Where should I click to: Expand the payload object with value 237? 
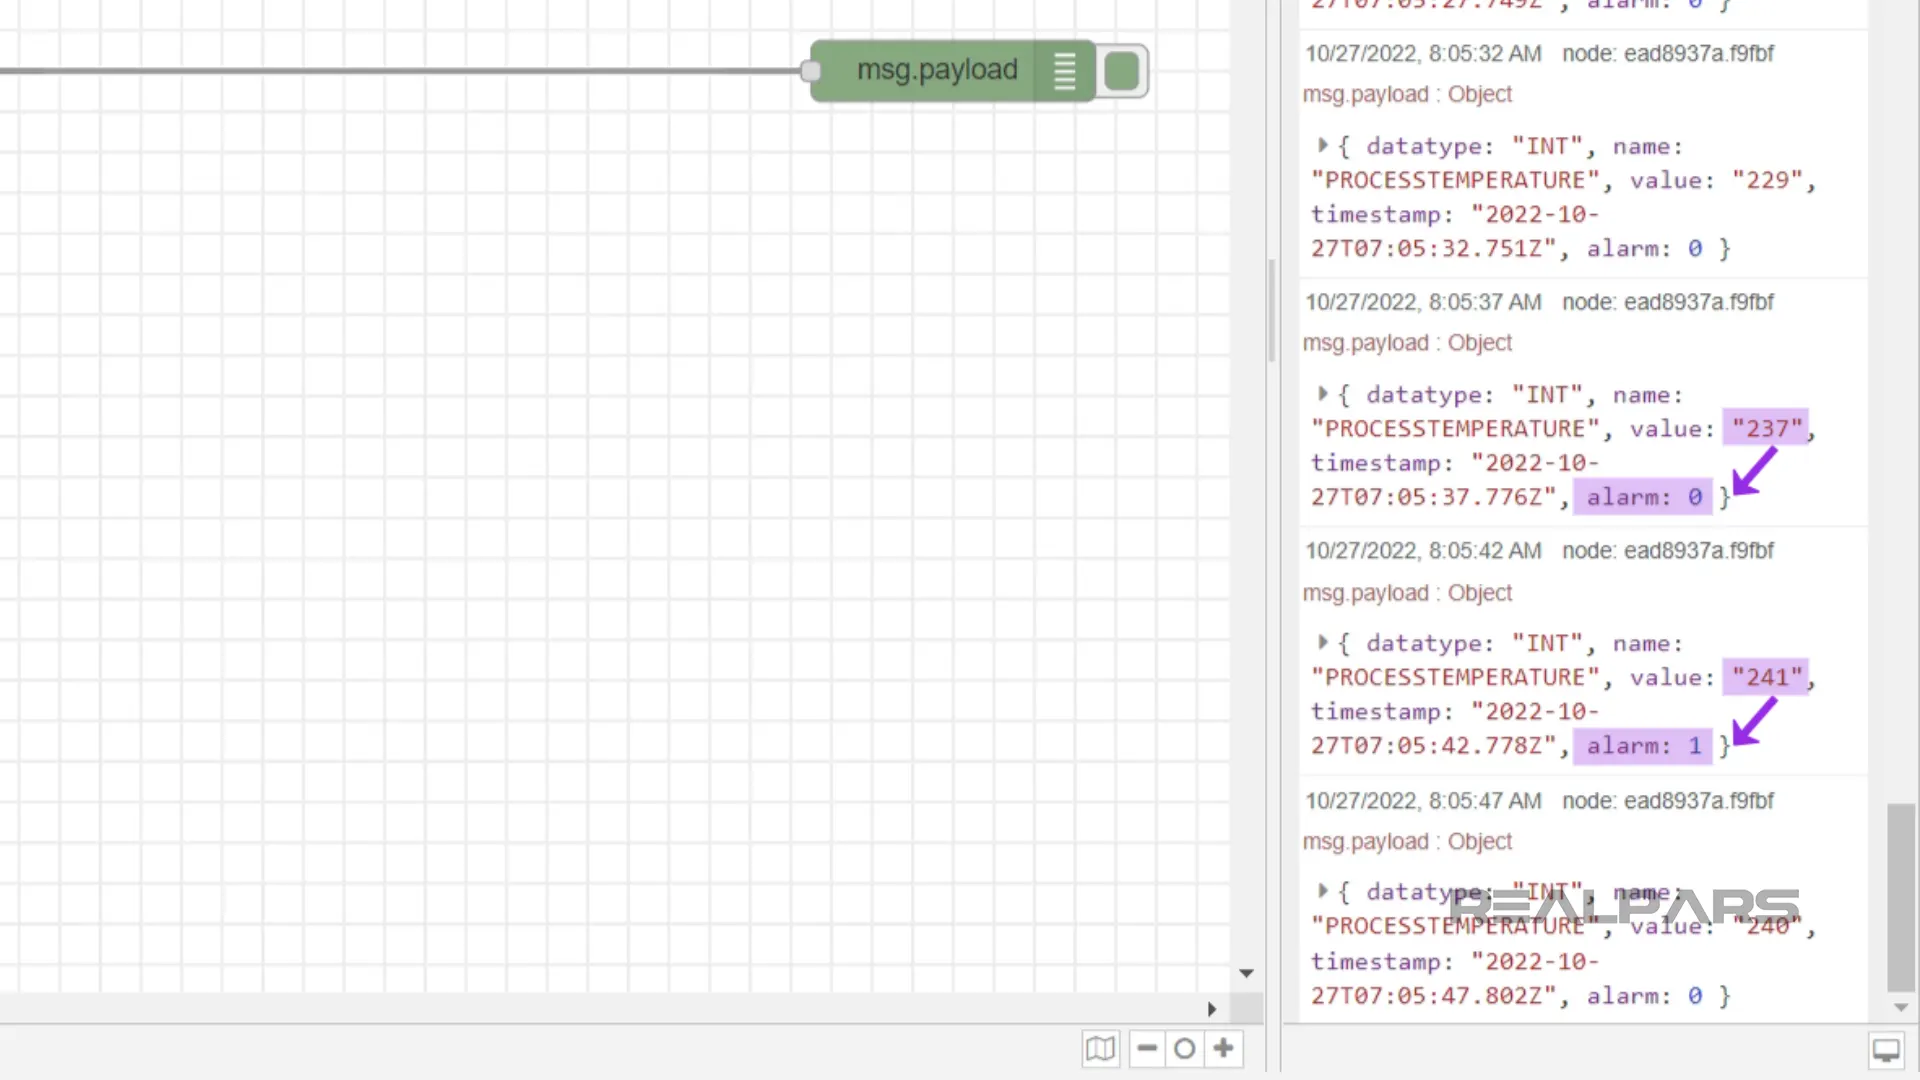click(x=1323, y=394)
